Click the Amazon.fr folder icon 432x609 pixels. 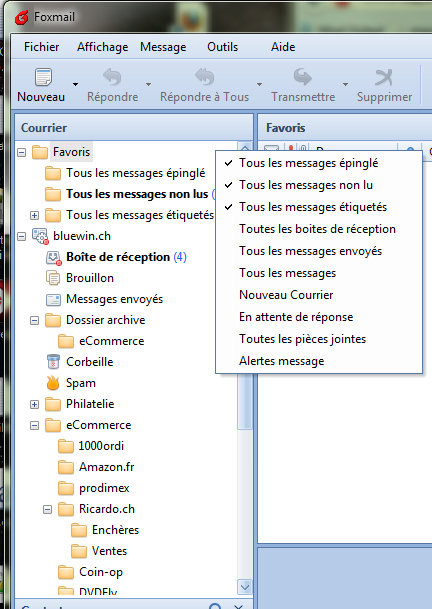(66, 467)
